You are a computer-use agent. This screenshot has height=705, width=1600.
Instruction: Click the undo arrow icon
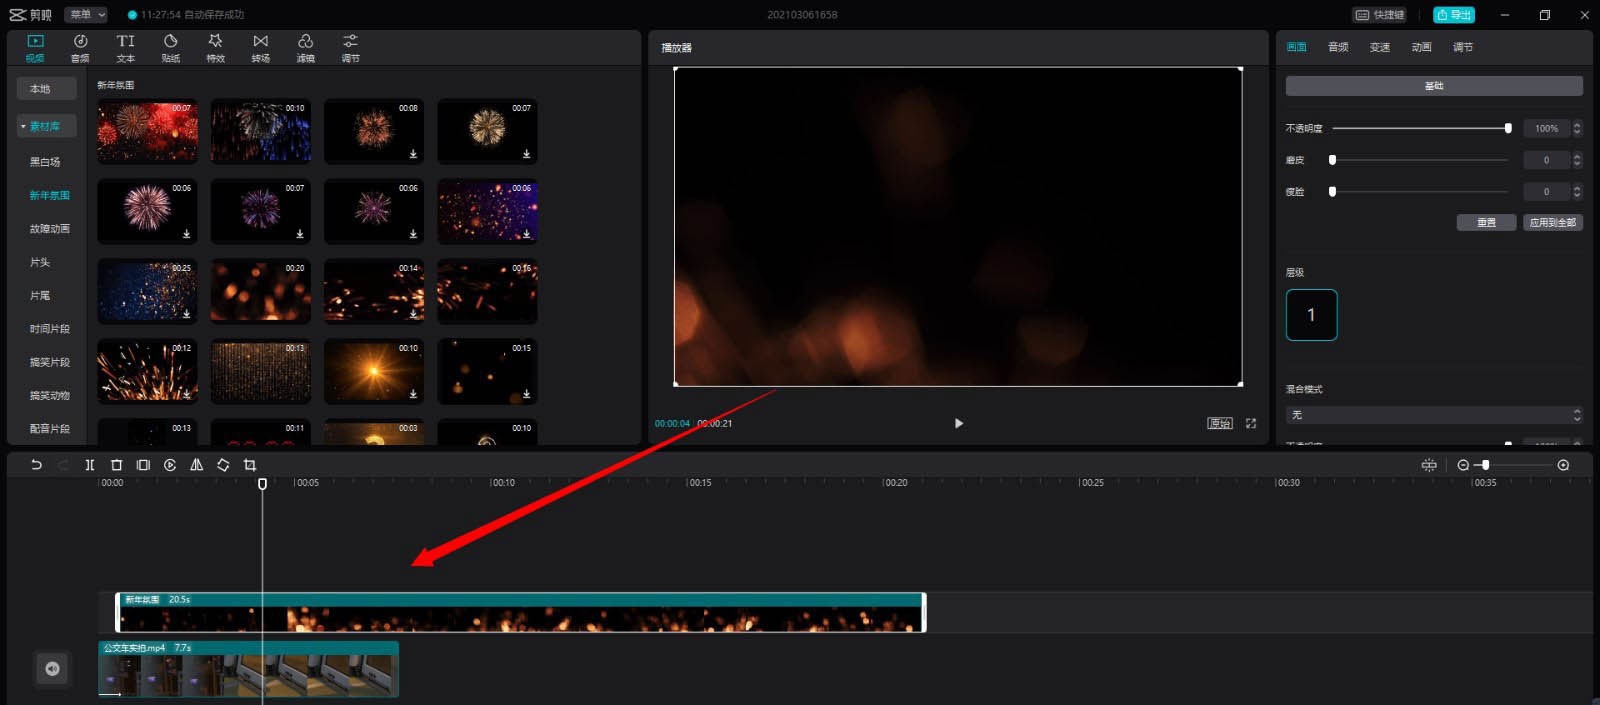[x=36, y=465]
